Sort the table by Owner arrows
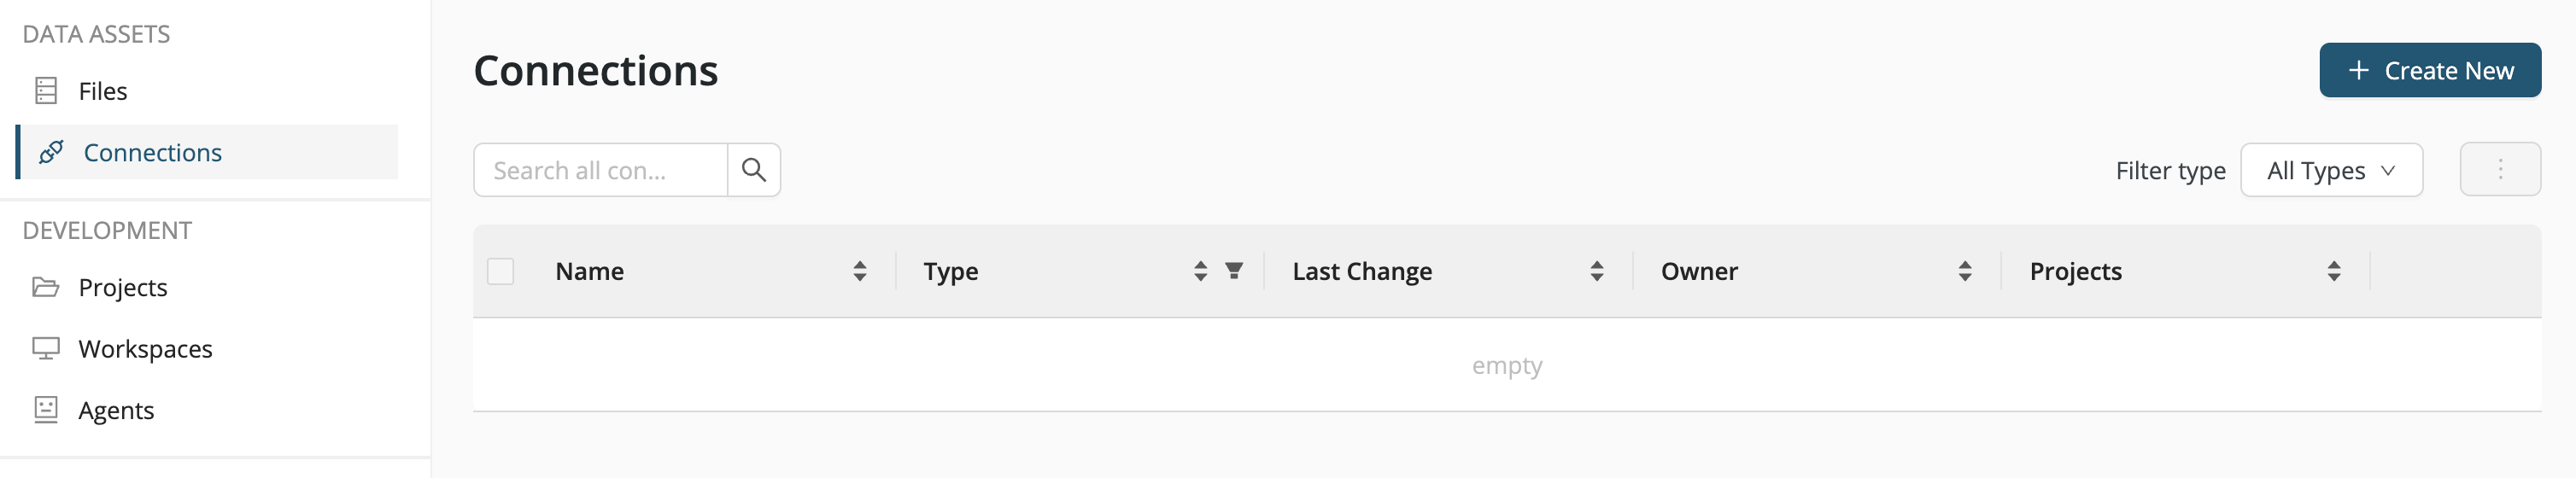 click(1964, 271)
